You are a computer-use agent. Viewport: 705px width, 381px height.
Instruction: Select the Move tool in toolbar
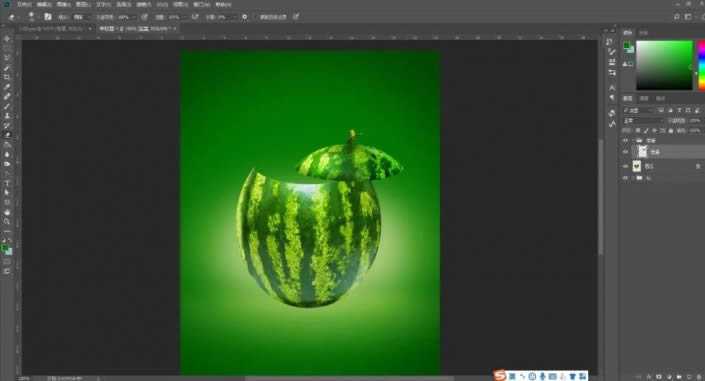tap(7, 39)
